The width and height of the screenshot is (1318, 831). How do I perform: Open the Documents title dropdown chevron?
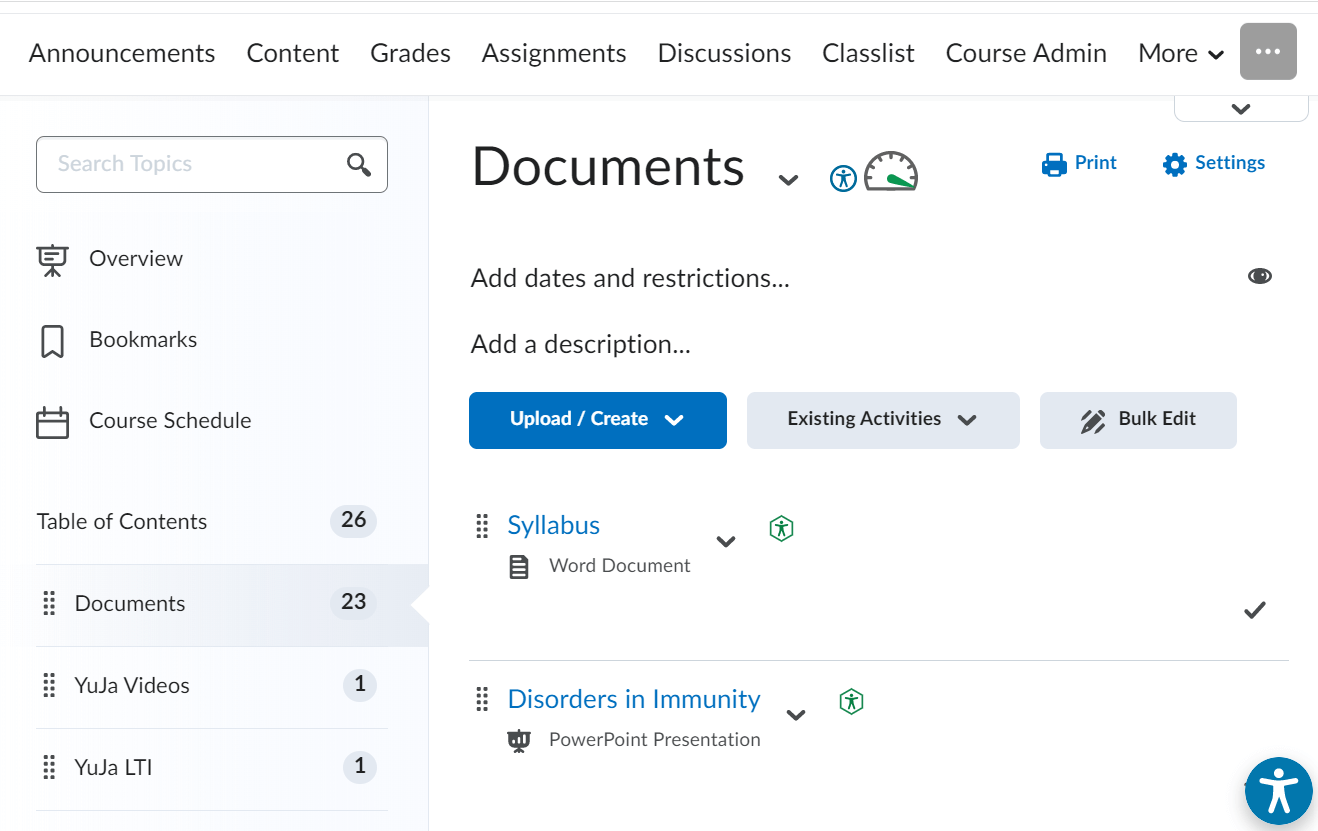tap(788, 180)
